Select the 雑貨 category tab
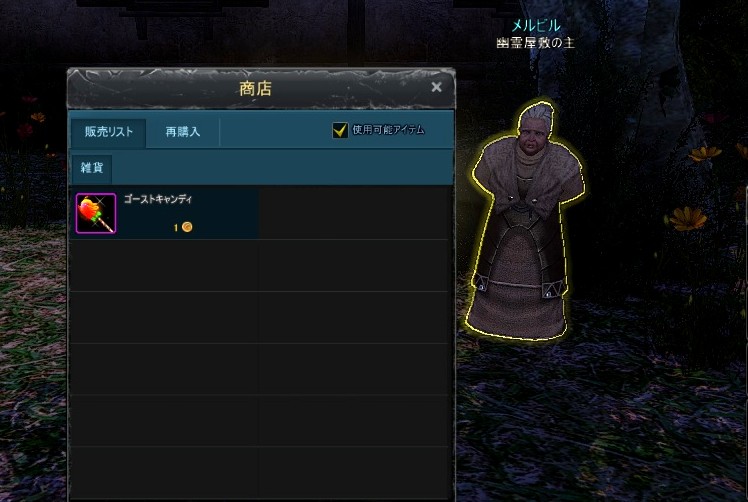Image resolution: width=748 pixels, height=502 pixels. pos(92,168)
